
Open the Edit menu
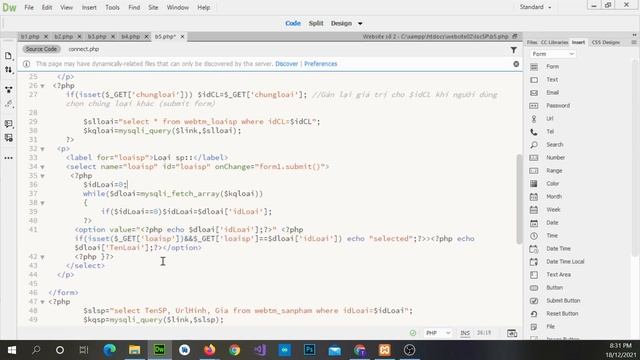[x=47, y=7]
